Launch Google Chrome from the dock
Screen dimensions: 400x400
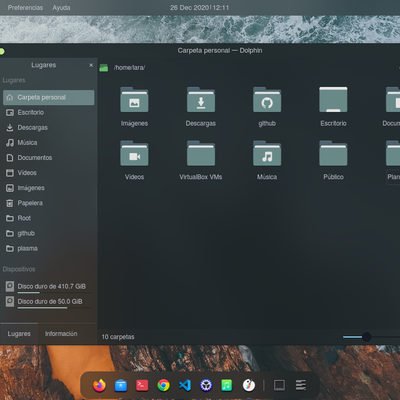click(163, 385)
